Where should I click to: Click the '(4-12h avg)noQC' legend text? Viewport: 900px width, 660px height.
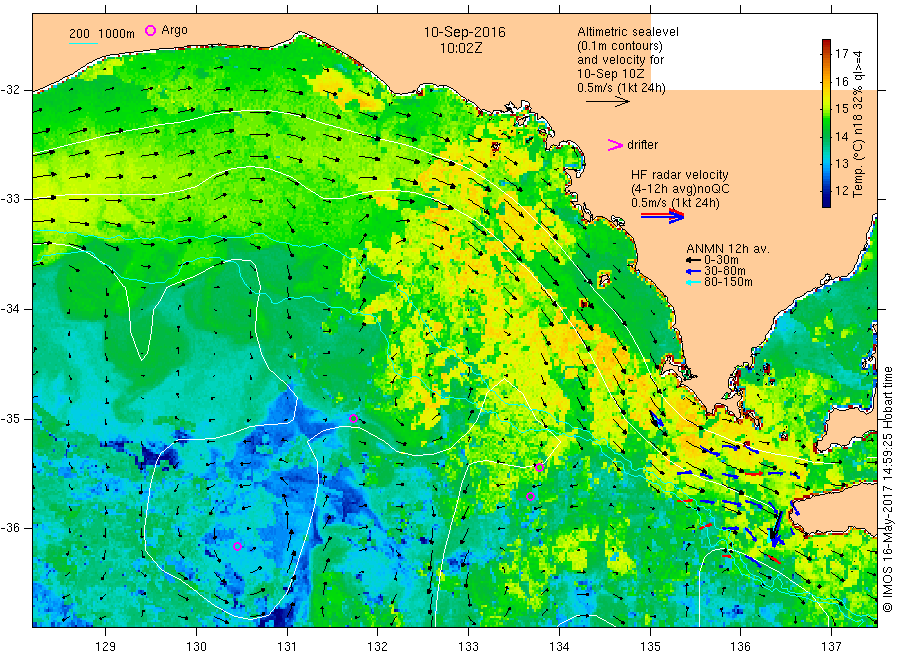[x=680, y=189]
